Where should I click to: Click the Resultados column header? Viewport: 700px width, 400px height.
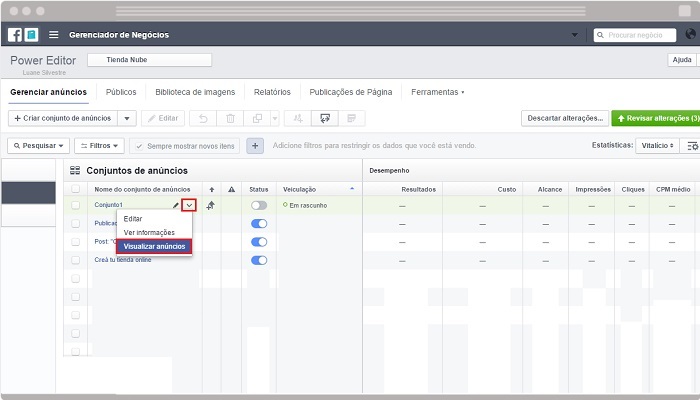point(418,189)
